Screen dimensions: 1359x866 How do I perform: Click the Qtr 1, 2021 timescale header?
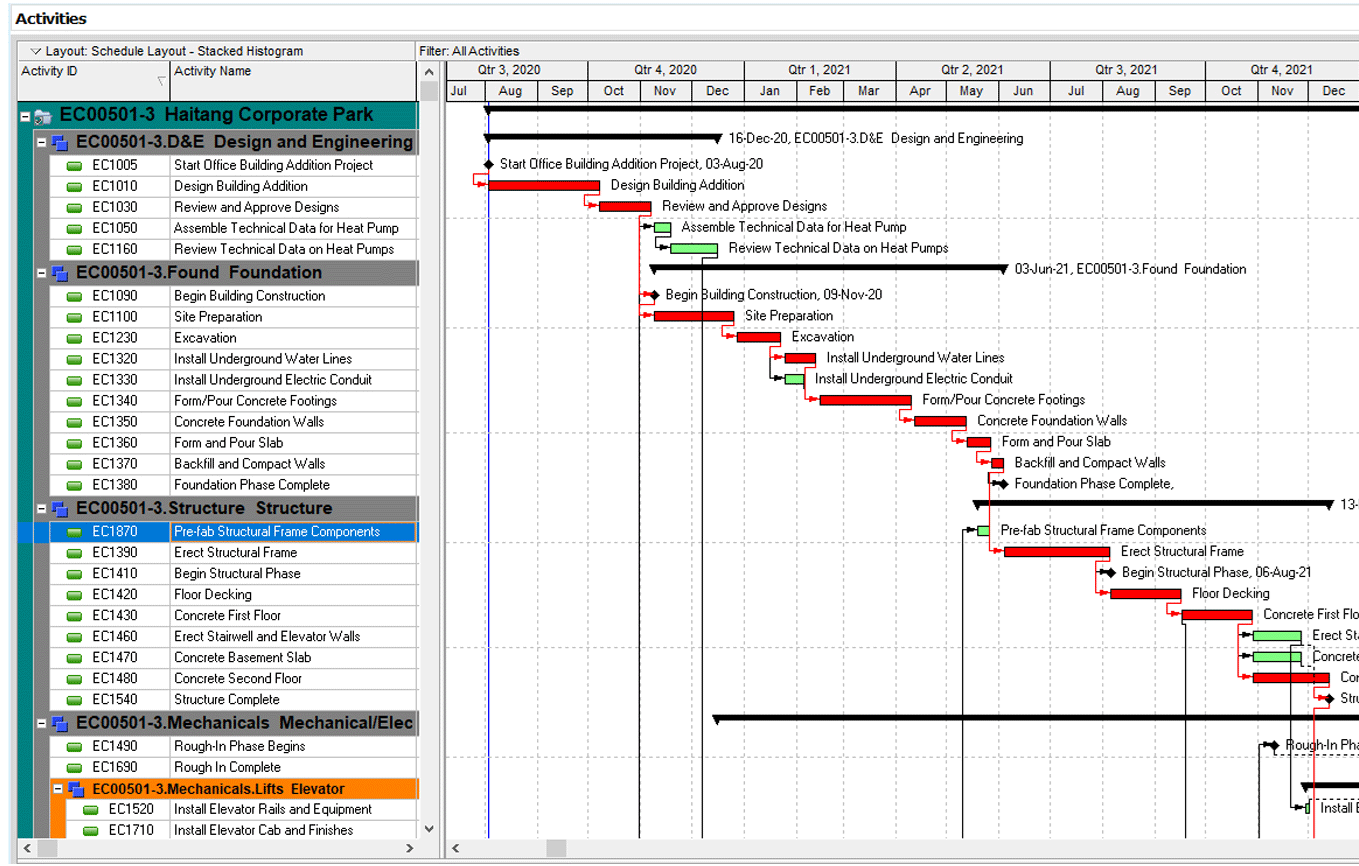pos(819,70)
